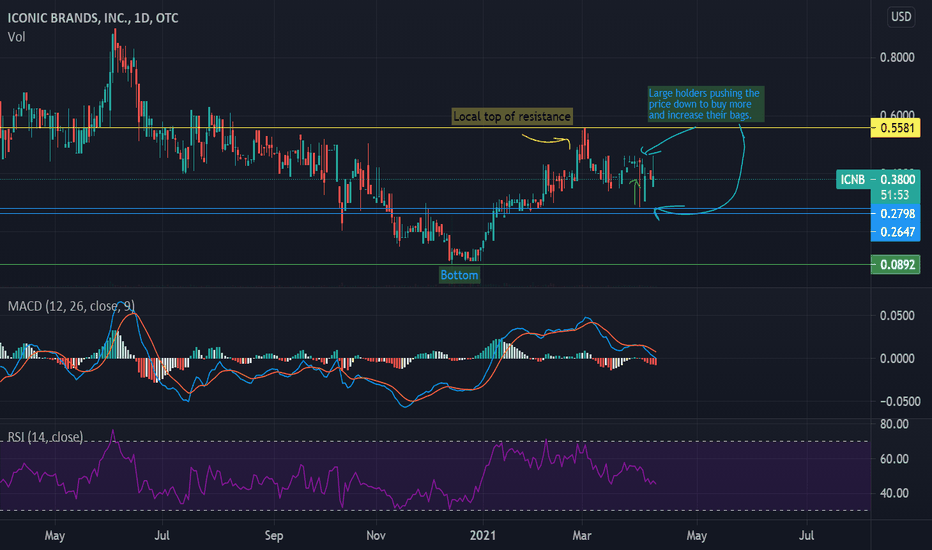Image resolution: width=932 pixels, height=550 pixels.
Task: Click the blue 0.2798 price label
Action: coord(895,213)
